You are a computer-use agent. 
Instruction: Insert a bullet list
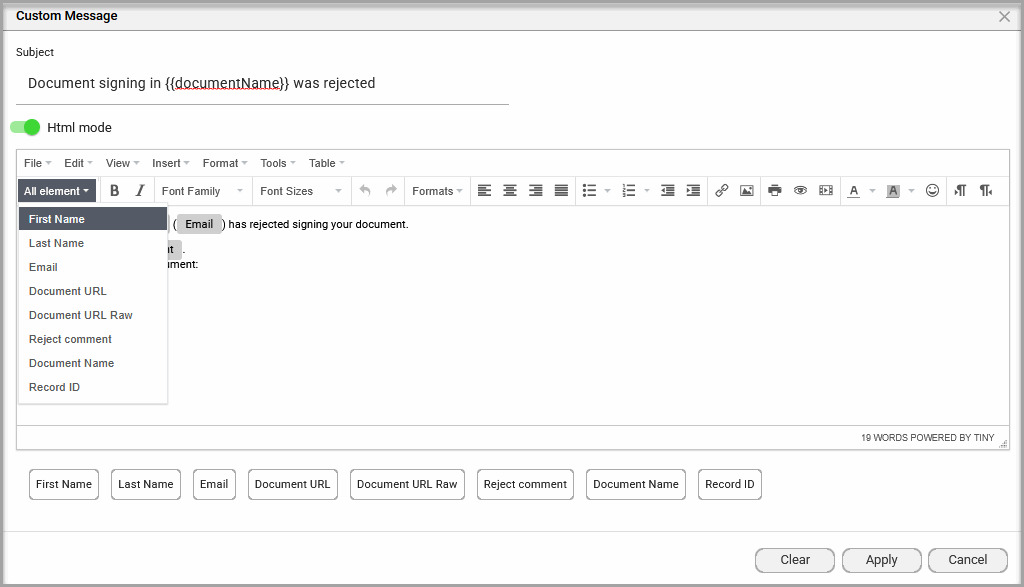pos(589,191)
